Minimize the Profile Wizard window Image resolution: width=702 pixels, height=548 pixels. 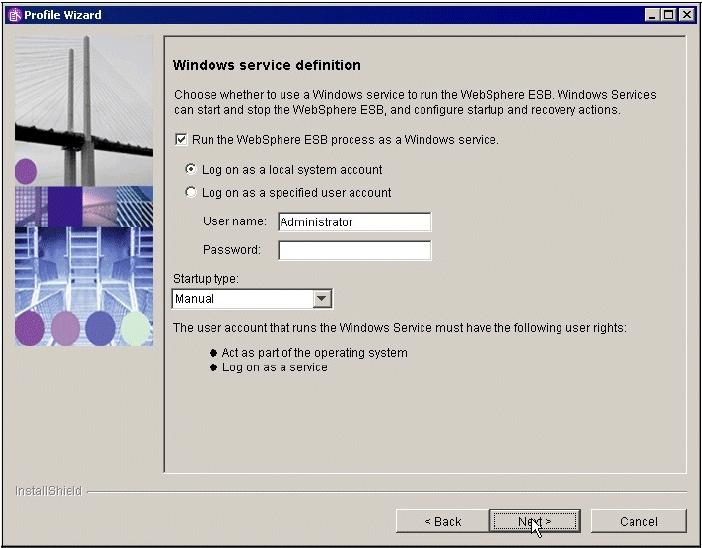652,15
